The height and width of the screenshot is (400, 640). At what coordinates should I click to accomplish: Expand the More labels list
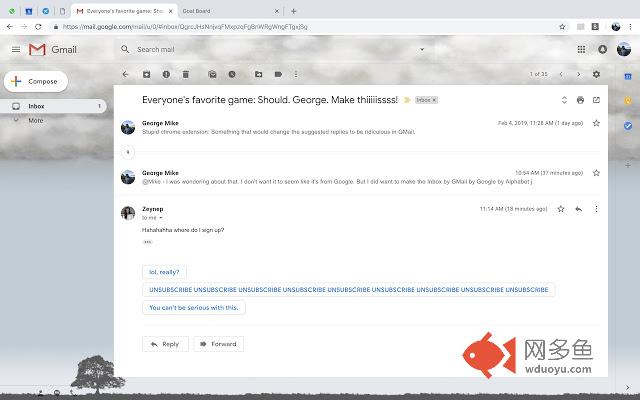[x=36, y=120]
